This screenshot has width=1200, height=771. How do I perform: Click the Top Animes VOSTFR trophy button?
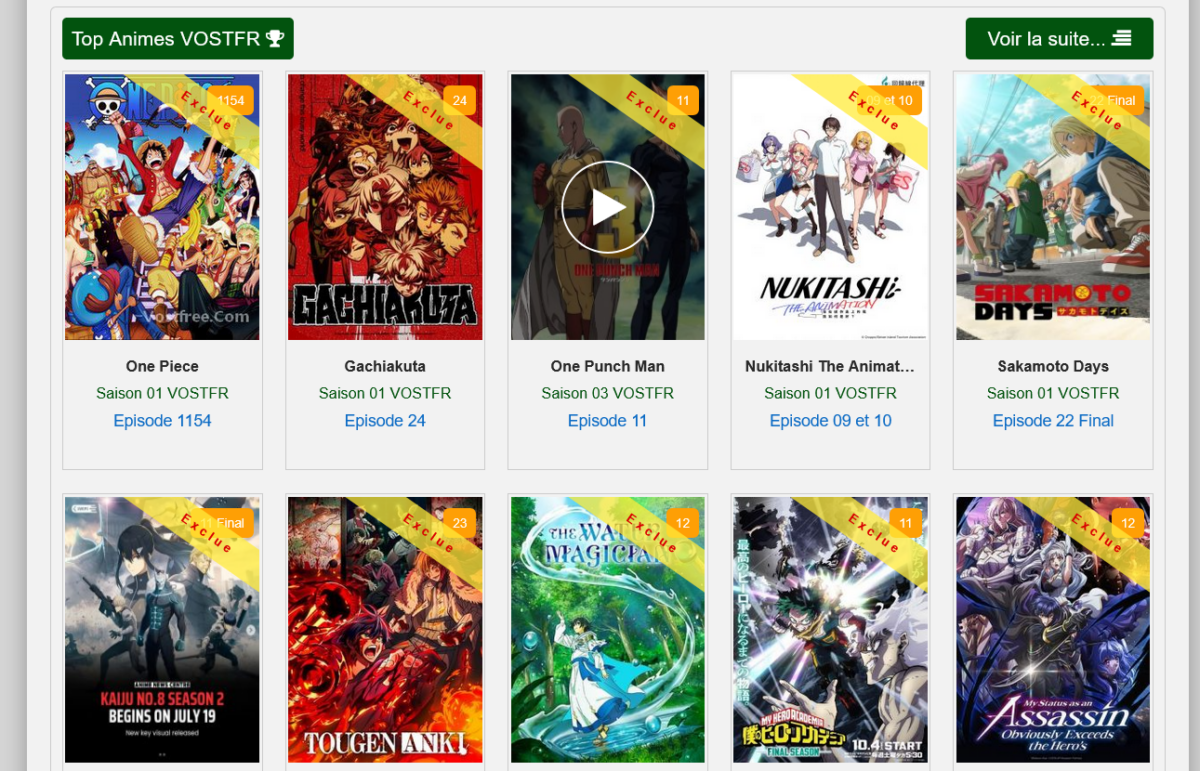coord(177,39)
